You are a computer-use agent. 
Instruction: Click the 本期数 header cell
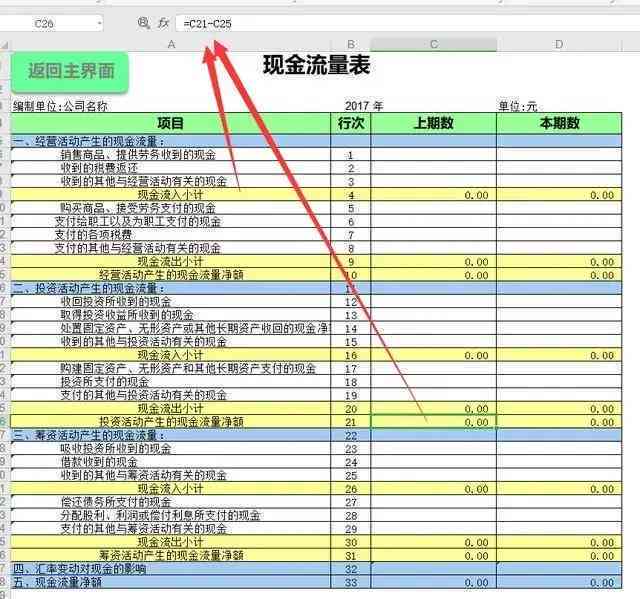[559, 123]
